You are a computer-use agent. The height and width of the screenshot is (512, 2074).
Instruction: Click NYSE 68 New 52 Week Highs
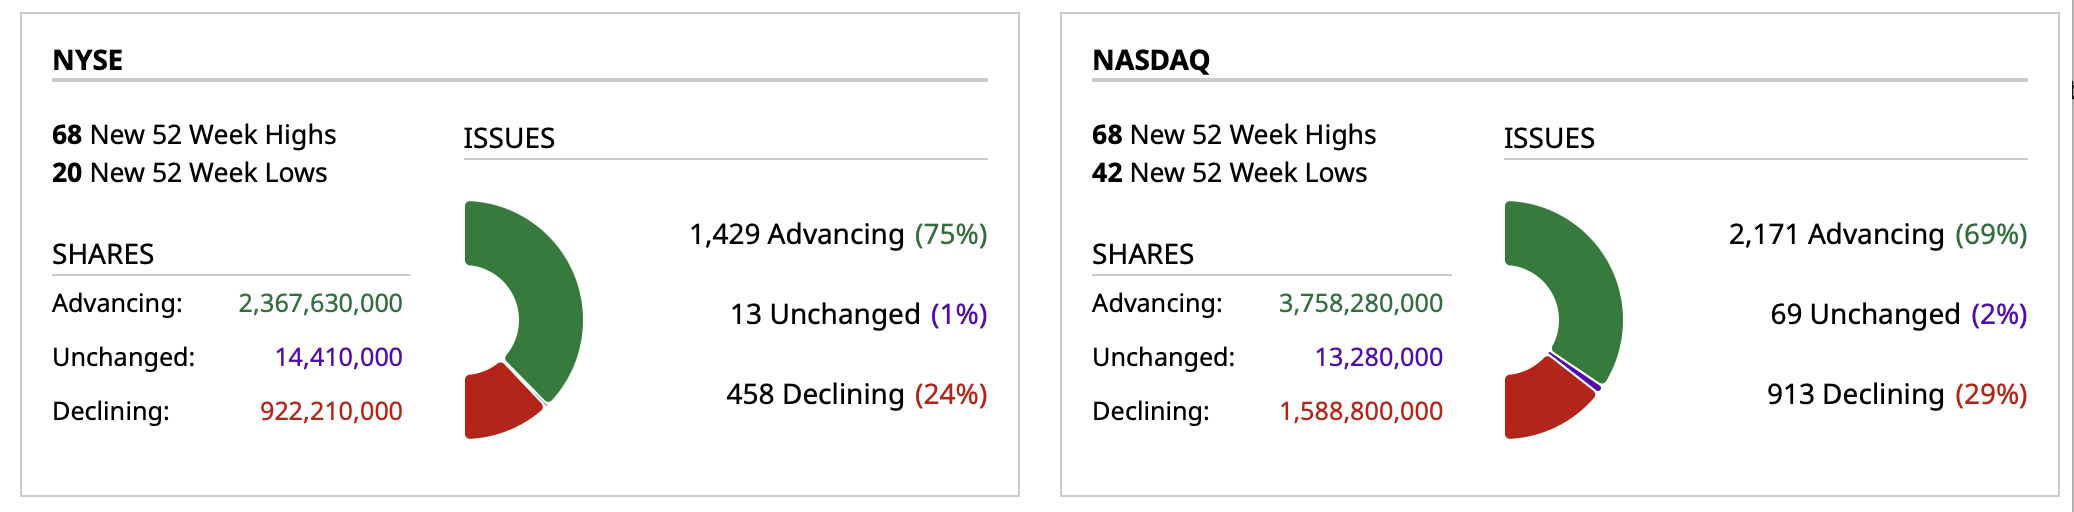pyautogui.click(x=194, y=135)
